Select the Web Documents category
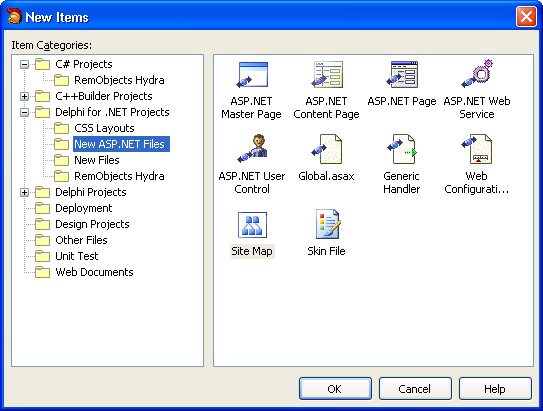The image size is (543, 411). [x=94, y=272]
